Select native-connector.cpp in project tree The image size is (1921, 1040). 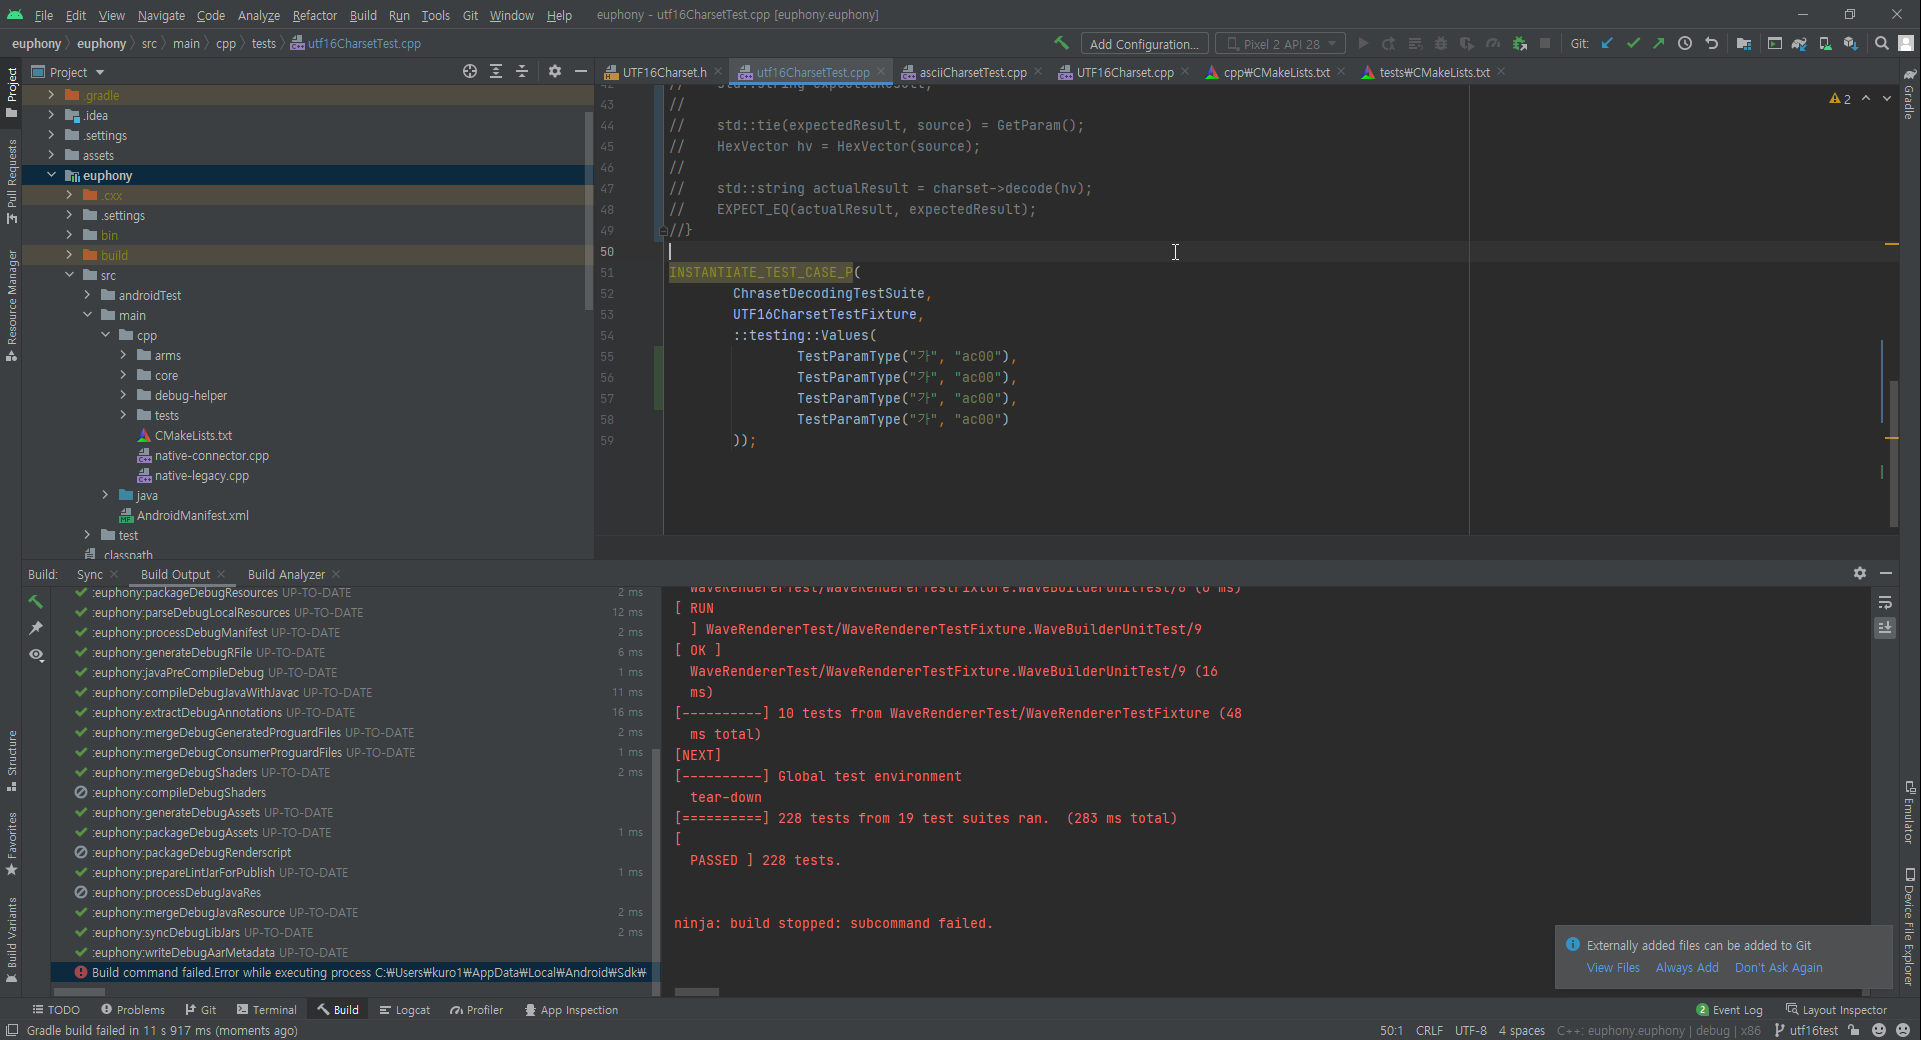pos(211,455)
